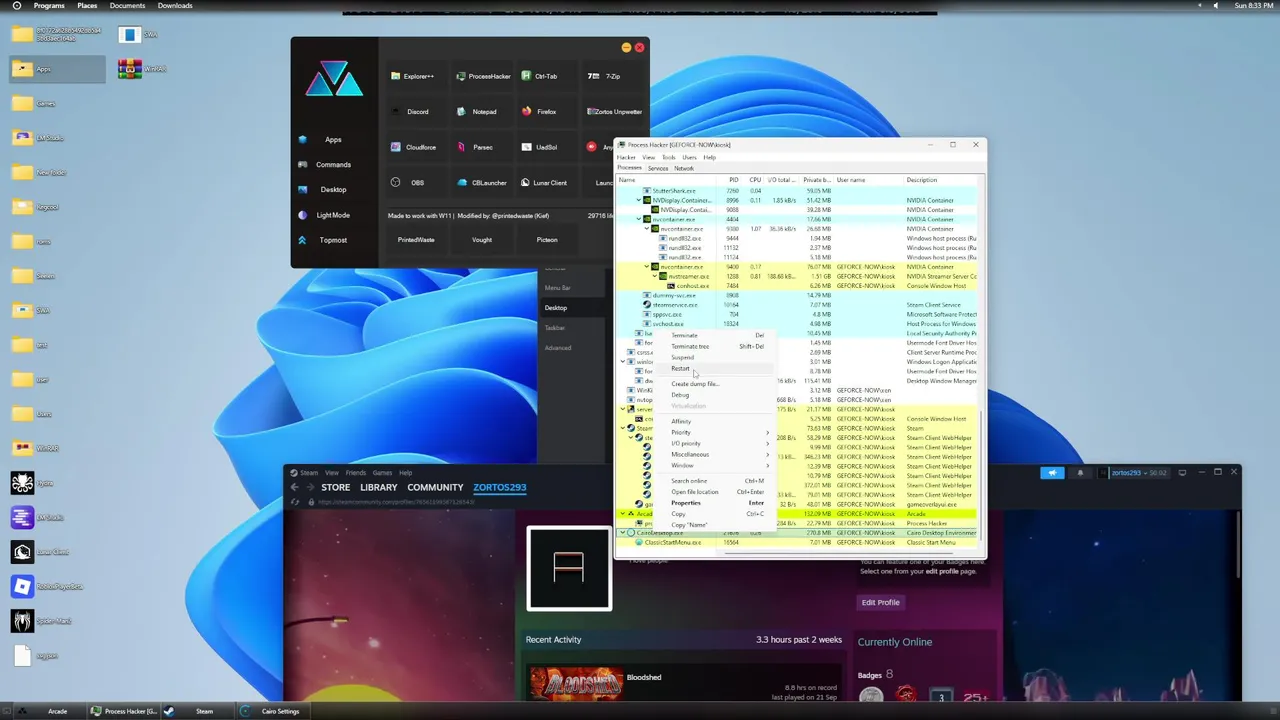Choose Terminate in the process context menu
The image size is (1280, 720).
(718, 335)
